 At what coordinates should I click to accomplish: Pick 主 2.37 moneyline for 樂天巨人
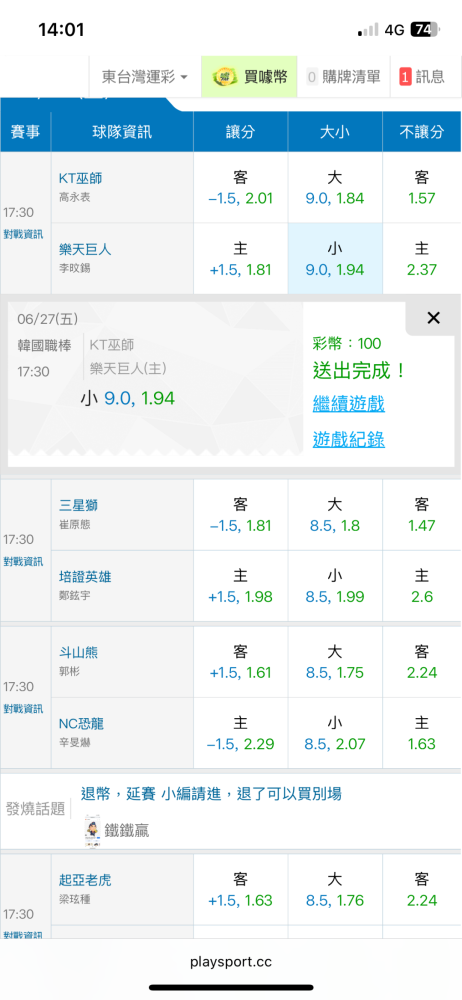[422, 259]
